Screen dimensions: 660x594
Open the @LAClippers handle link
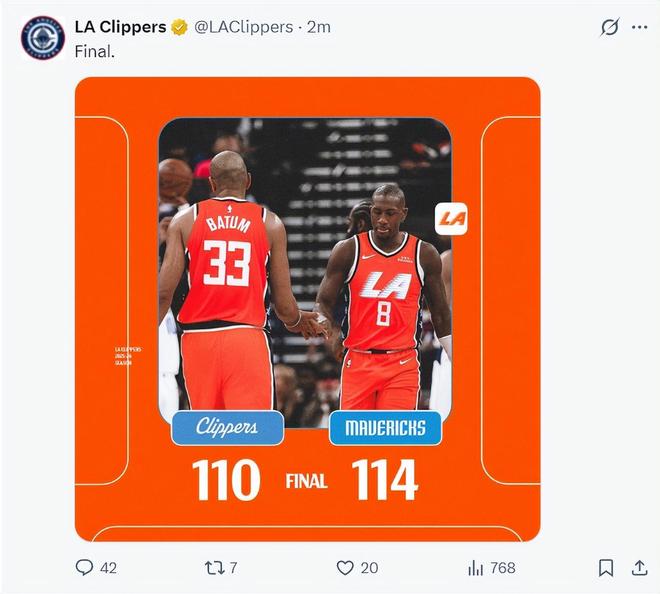click(x=244, y=27)
